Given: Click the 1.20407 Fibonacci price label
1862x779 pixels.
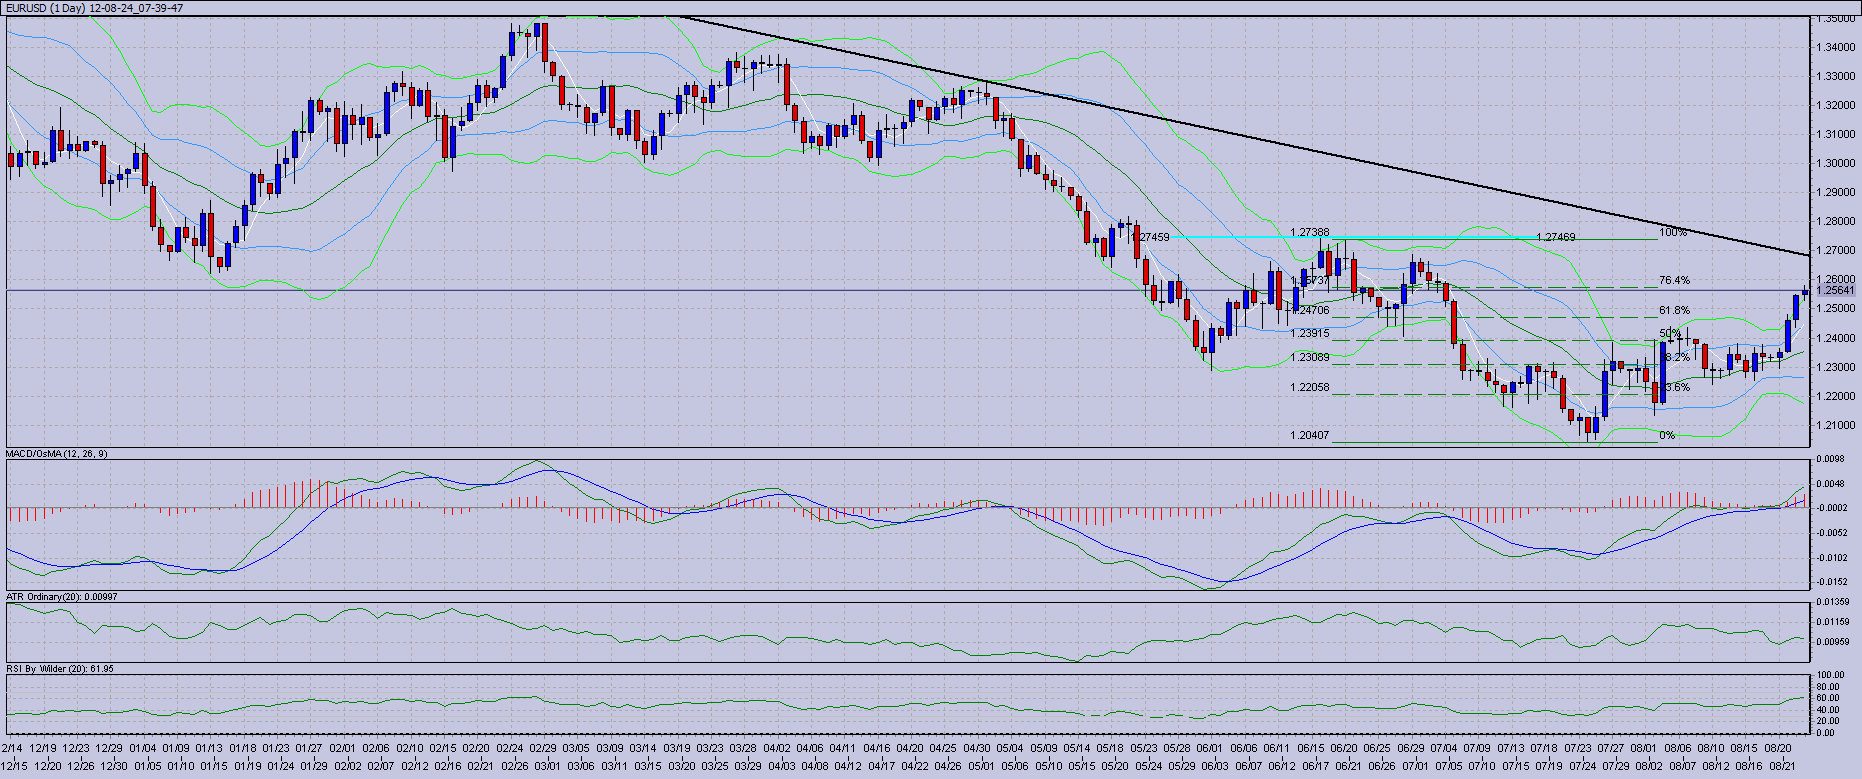Looking at the screenshot, I should (x=1309, y=435).
